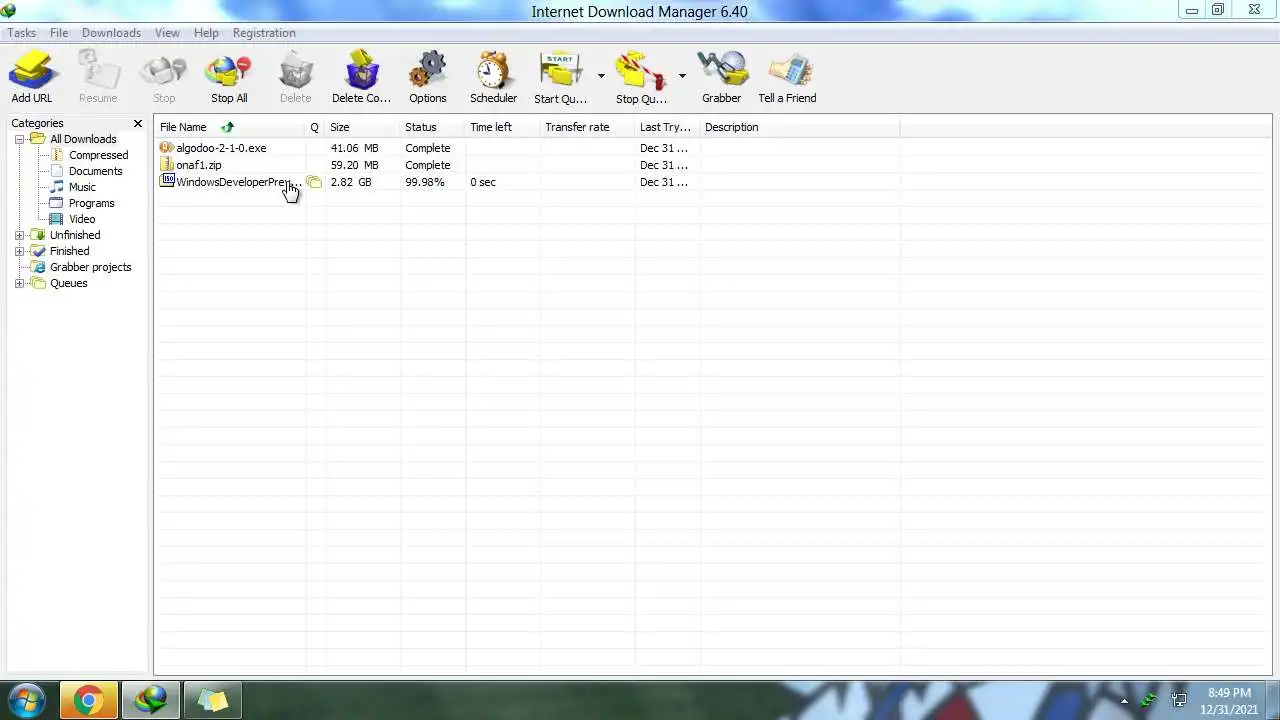The image size is (1280, 720).
Task: Open the Start Queue dropdown arrow
Action: (601, 75)
